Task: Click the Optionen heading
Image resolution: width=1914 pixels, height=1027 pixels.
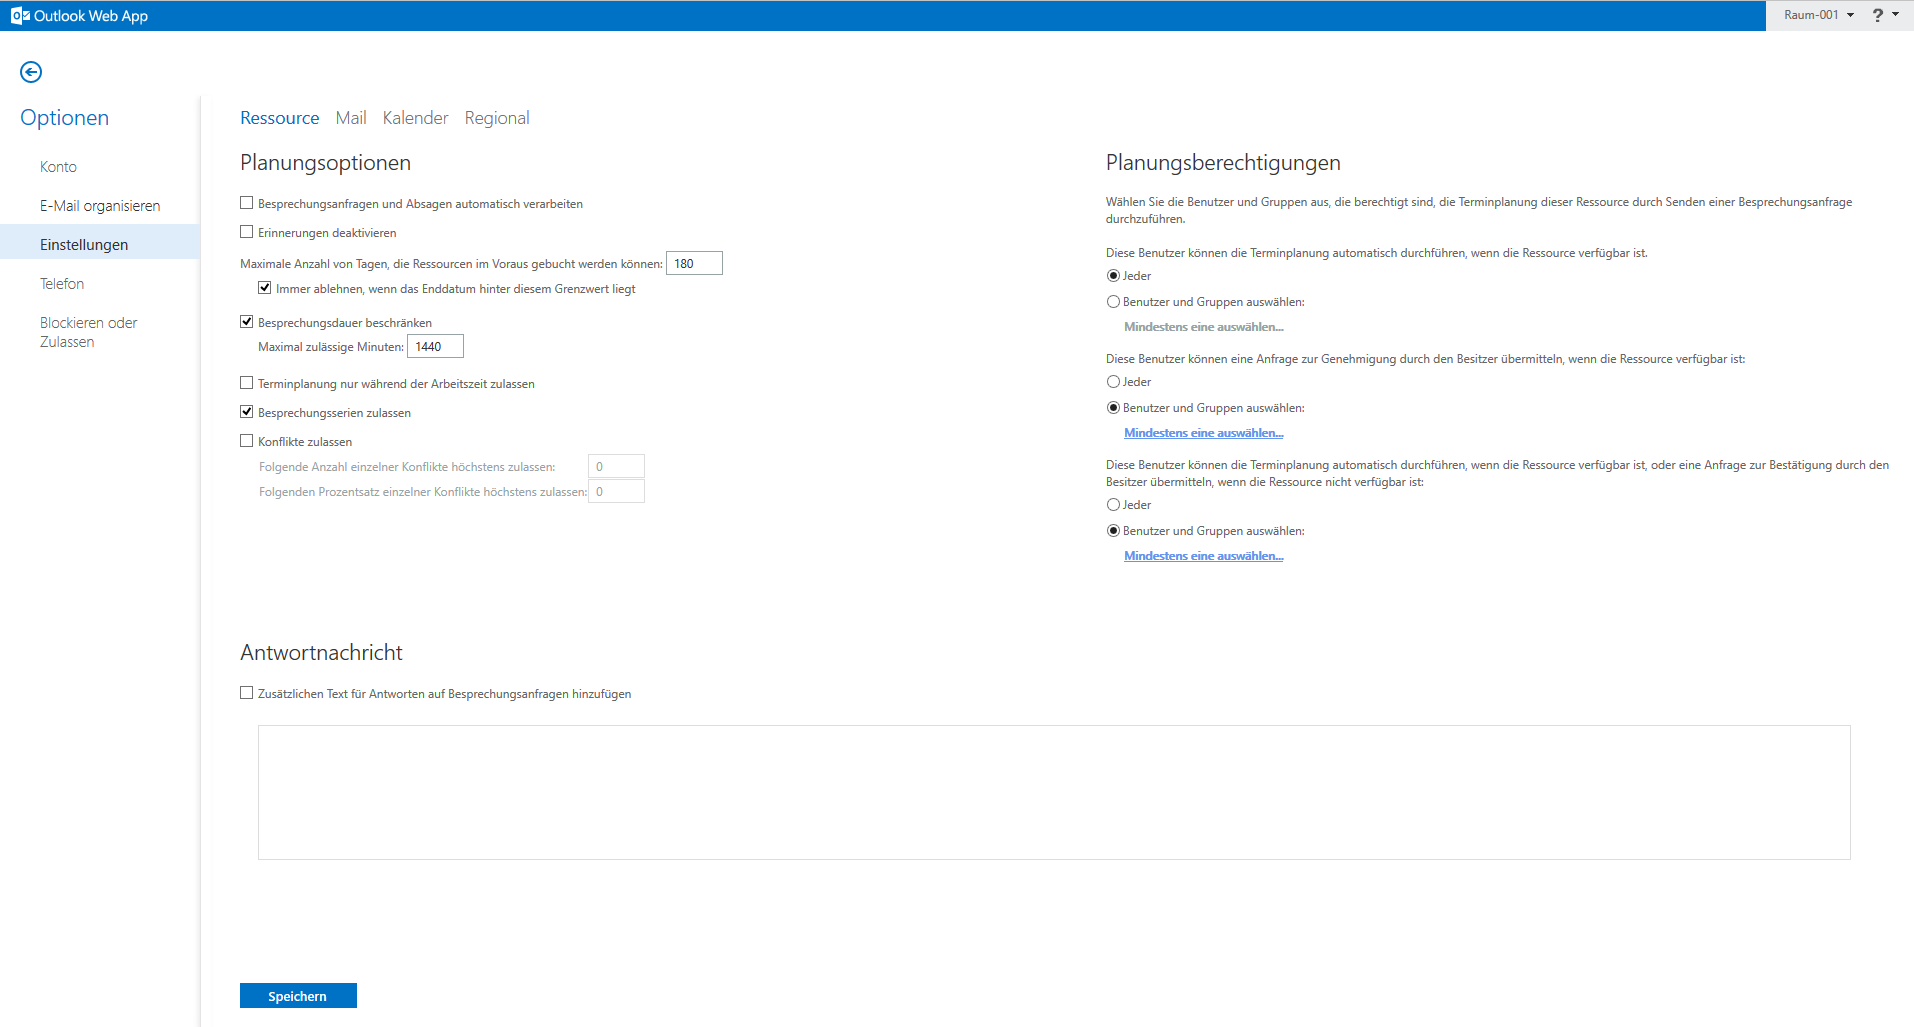Action: (64, 118)
